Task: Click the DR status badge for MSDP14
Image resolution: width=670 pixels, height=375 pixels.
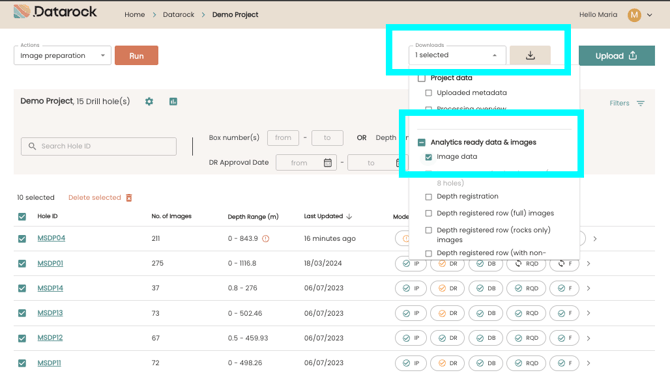Action: pos(448,288)
